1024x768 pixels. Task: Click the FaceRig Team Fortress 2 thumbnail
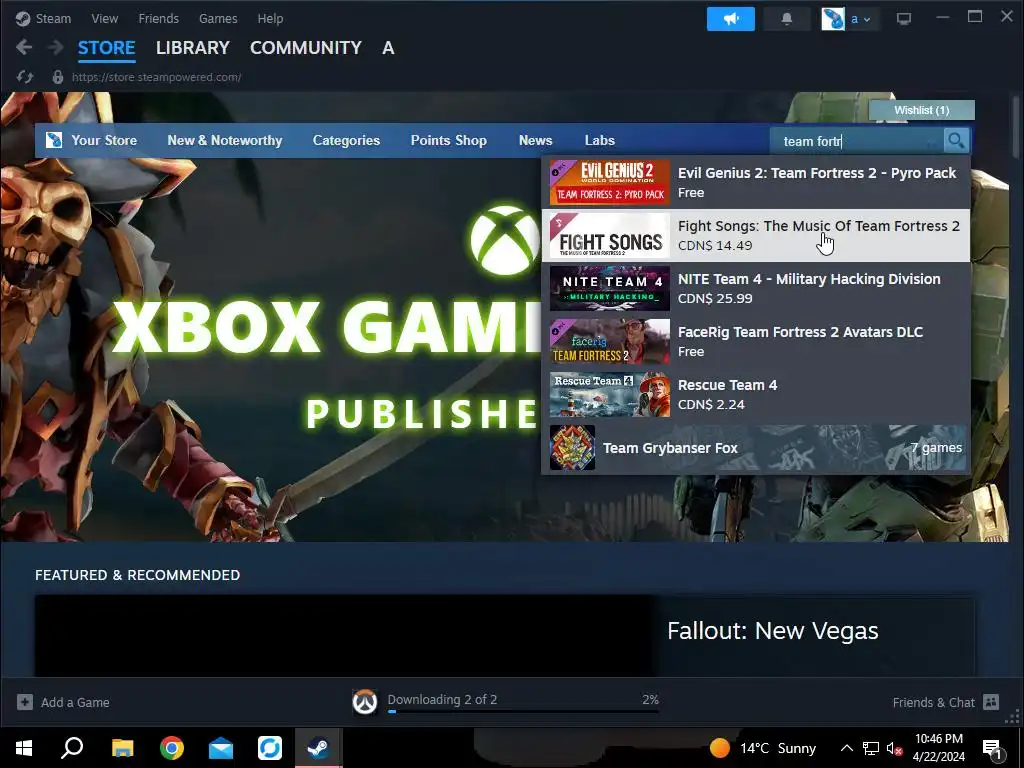609,341
